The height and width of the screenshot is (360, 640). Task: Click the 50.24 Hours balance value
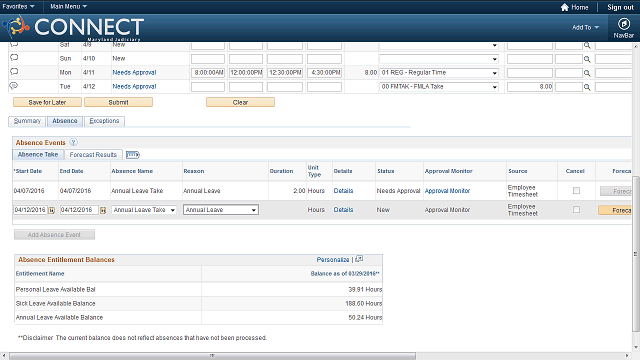[x=365, y=318]
